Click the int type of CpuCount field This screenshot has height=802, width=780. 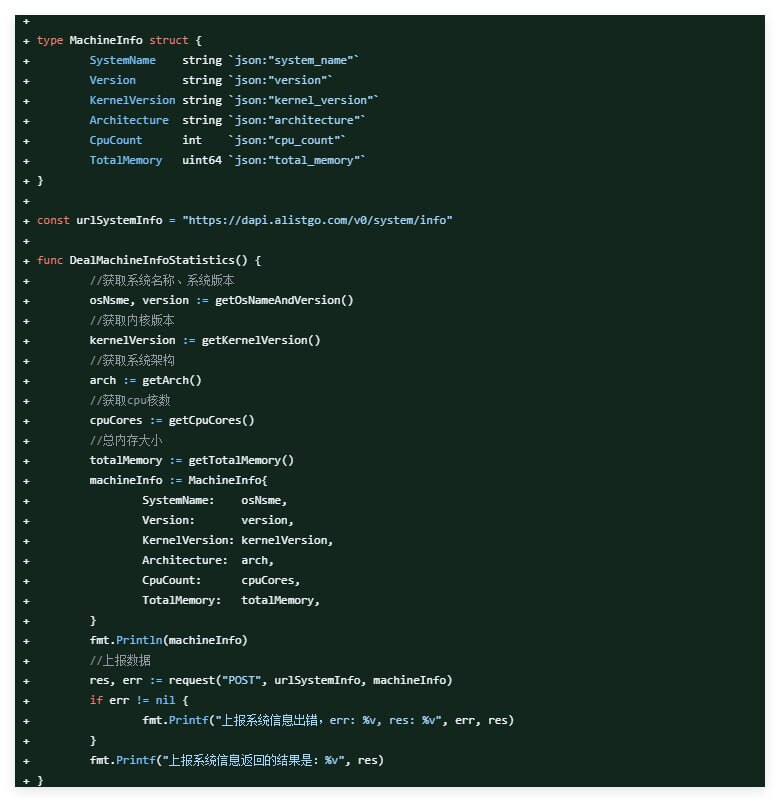[192, 140]
